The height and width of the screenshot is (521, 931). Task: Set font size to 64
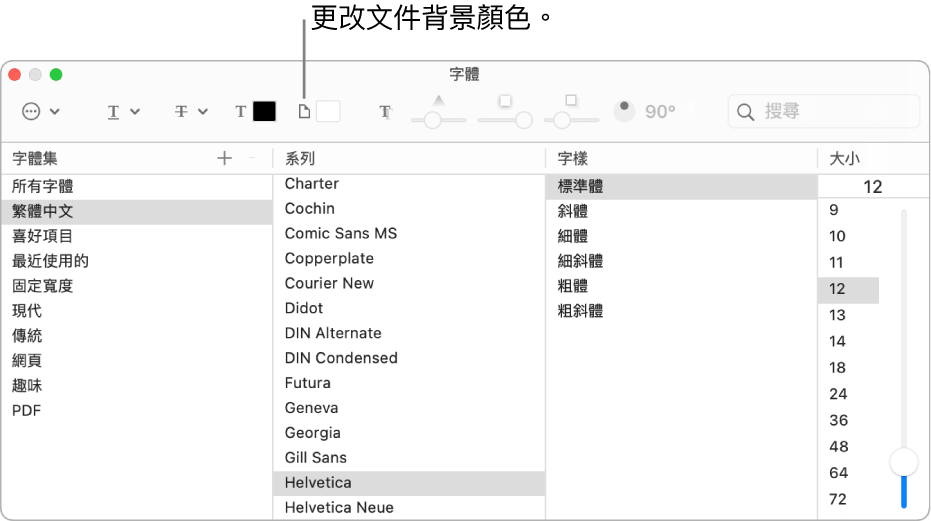coord(848,473)
